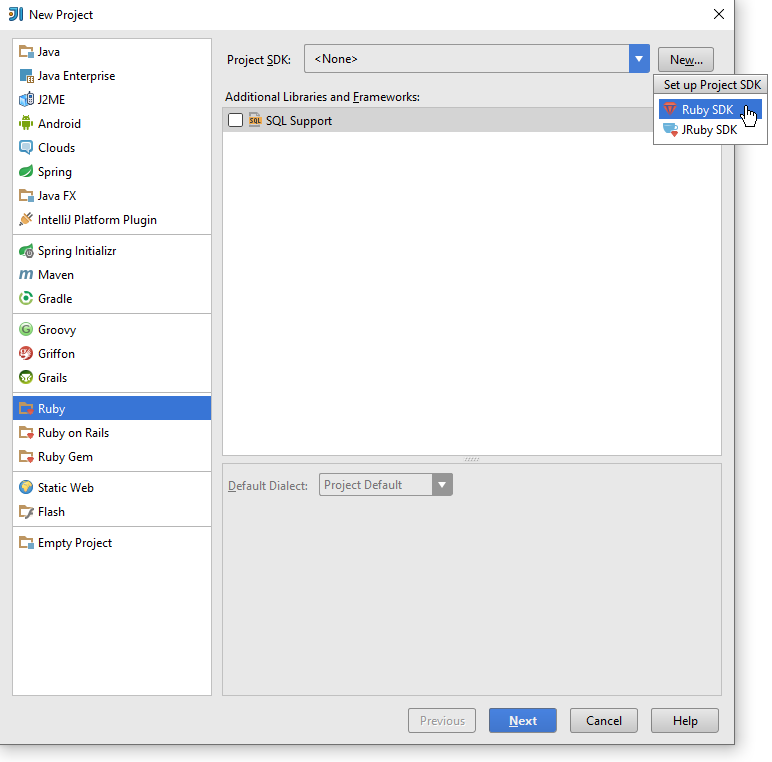Click the New... SDK button
The width and height of the screenshot is (772, 762).
(x=686, y=60)
